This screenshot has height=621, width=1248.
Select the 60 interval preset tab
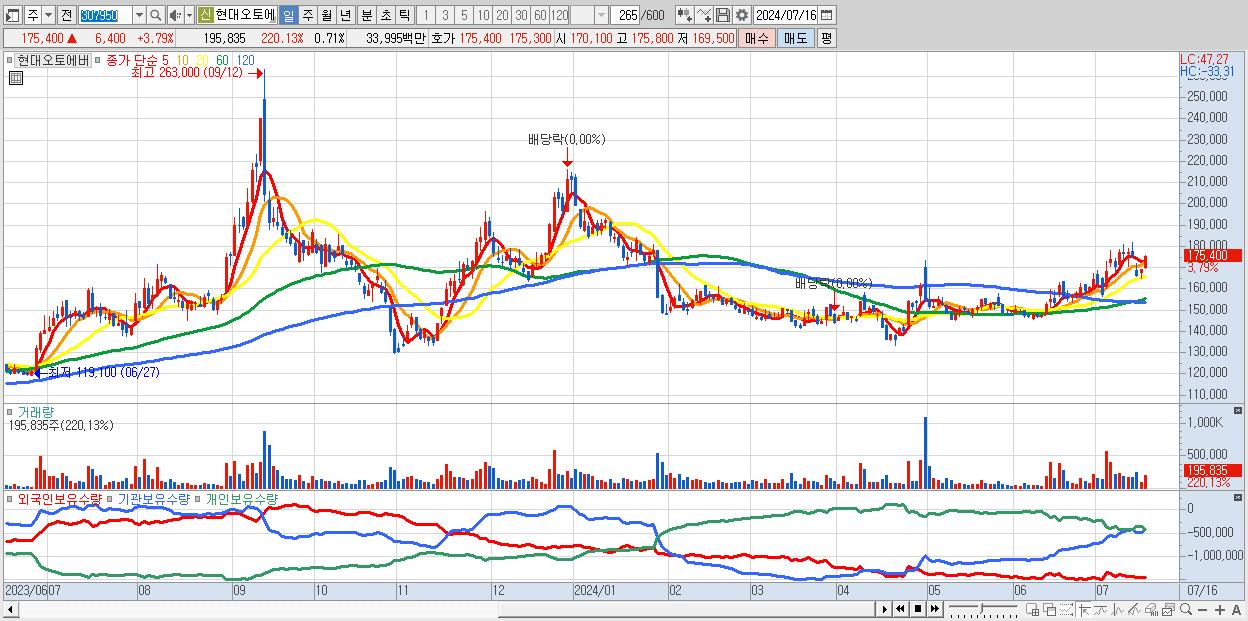(540, 15)
